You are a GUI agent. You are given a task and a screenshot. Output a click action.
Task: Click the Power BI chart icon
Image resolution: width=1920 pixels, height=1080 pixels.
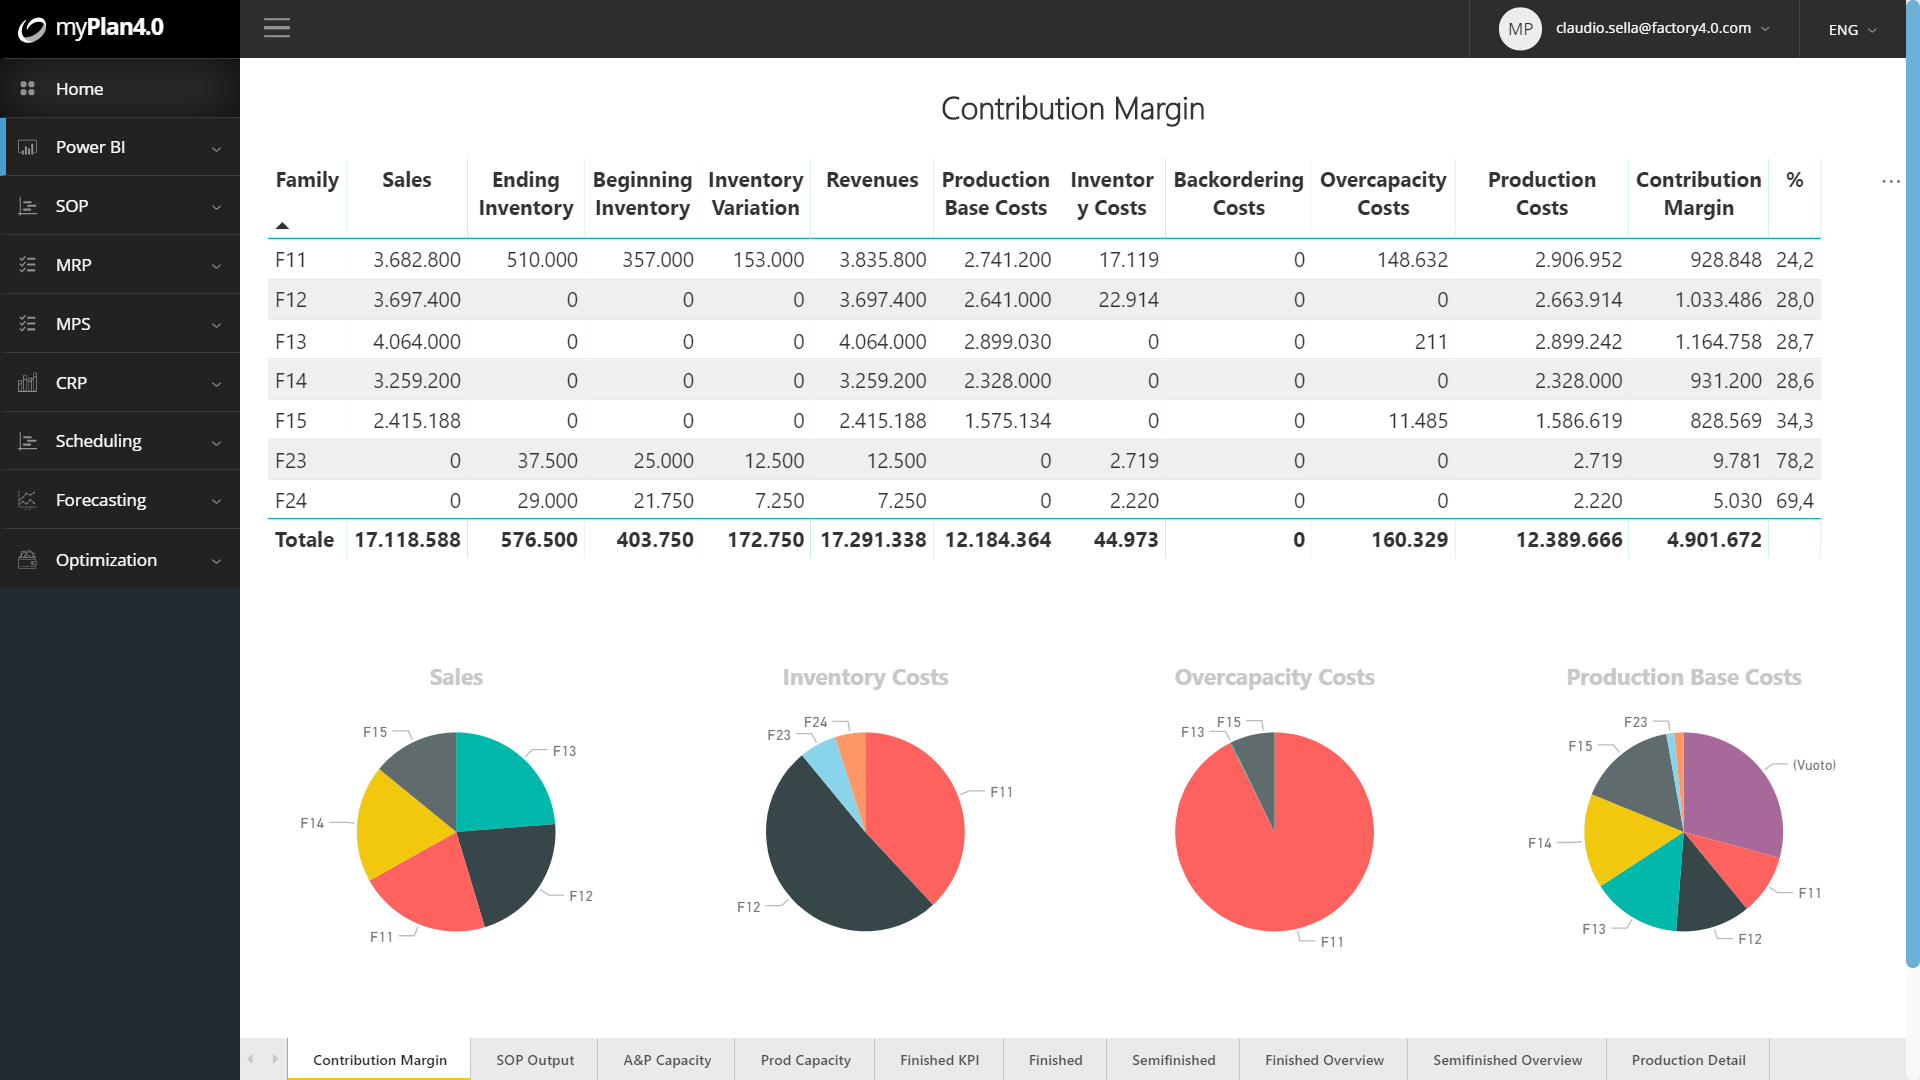28,147
